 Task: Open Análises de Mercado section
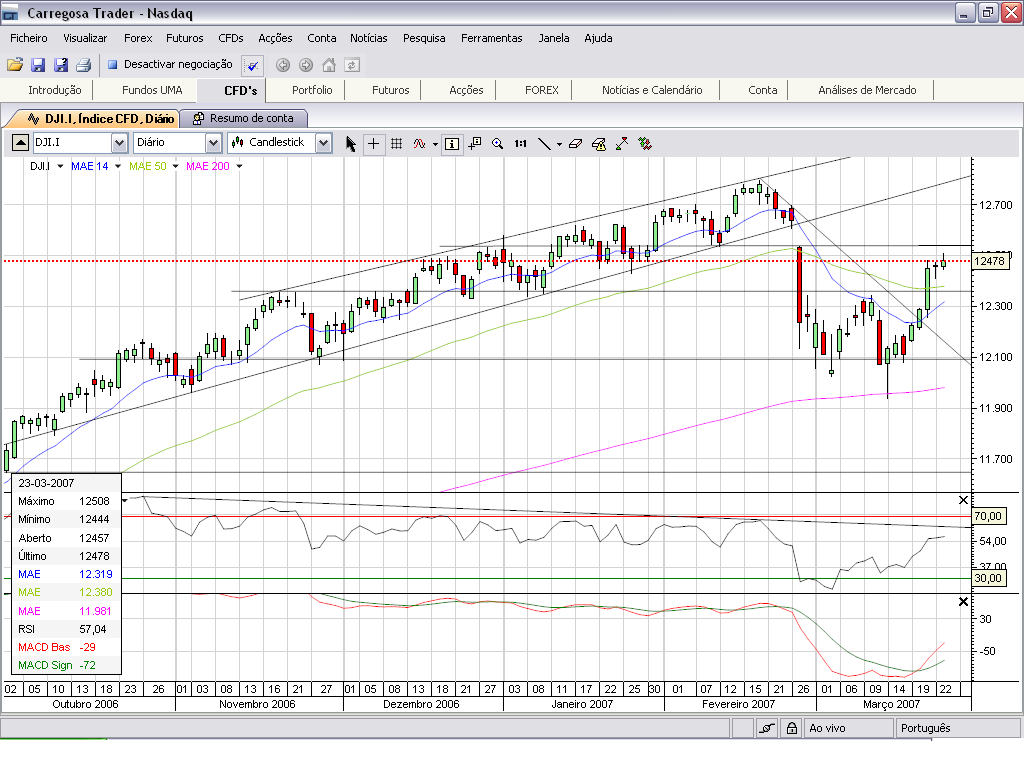click(x=867, y=90)
